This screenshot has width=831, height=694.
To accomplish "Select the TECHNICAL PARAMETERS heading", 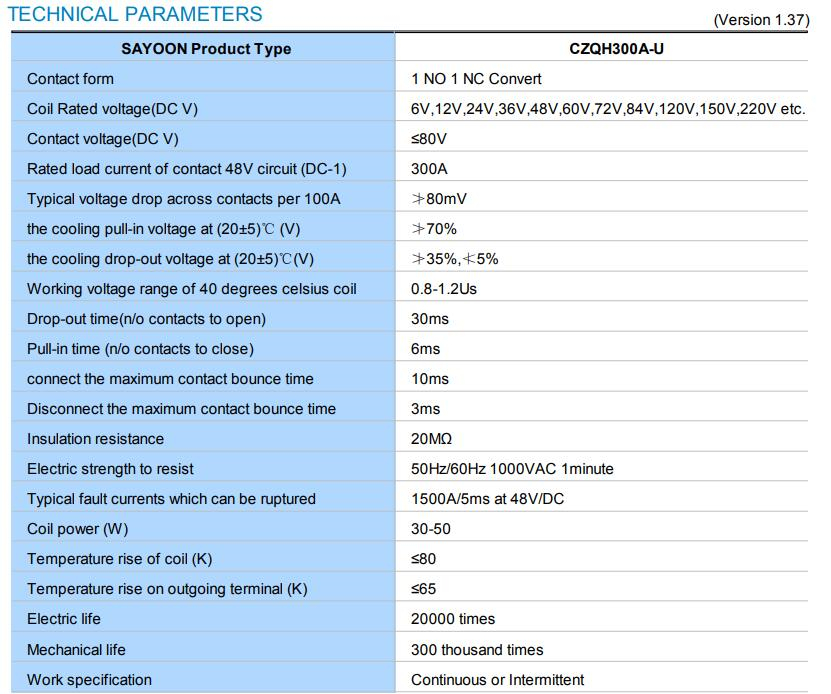I will (135, 14).
